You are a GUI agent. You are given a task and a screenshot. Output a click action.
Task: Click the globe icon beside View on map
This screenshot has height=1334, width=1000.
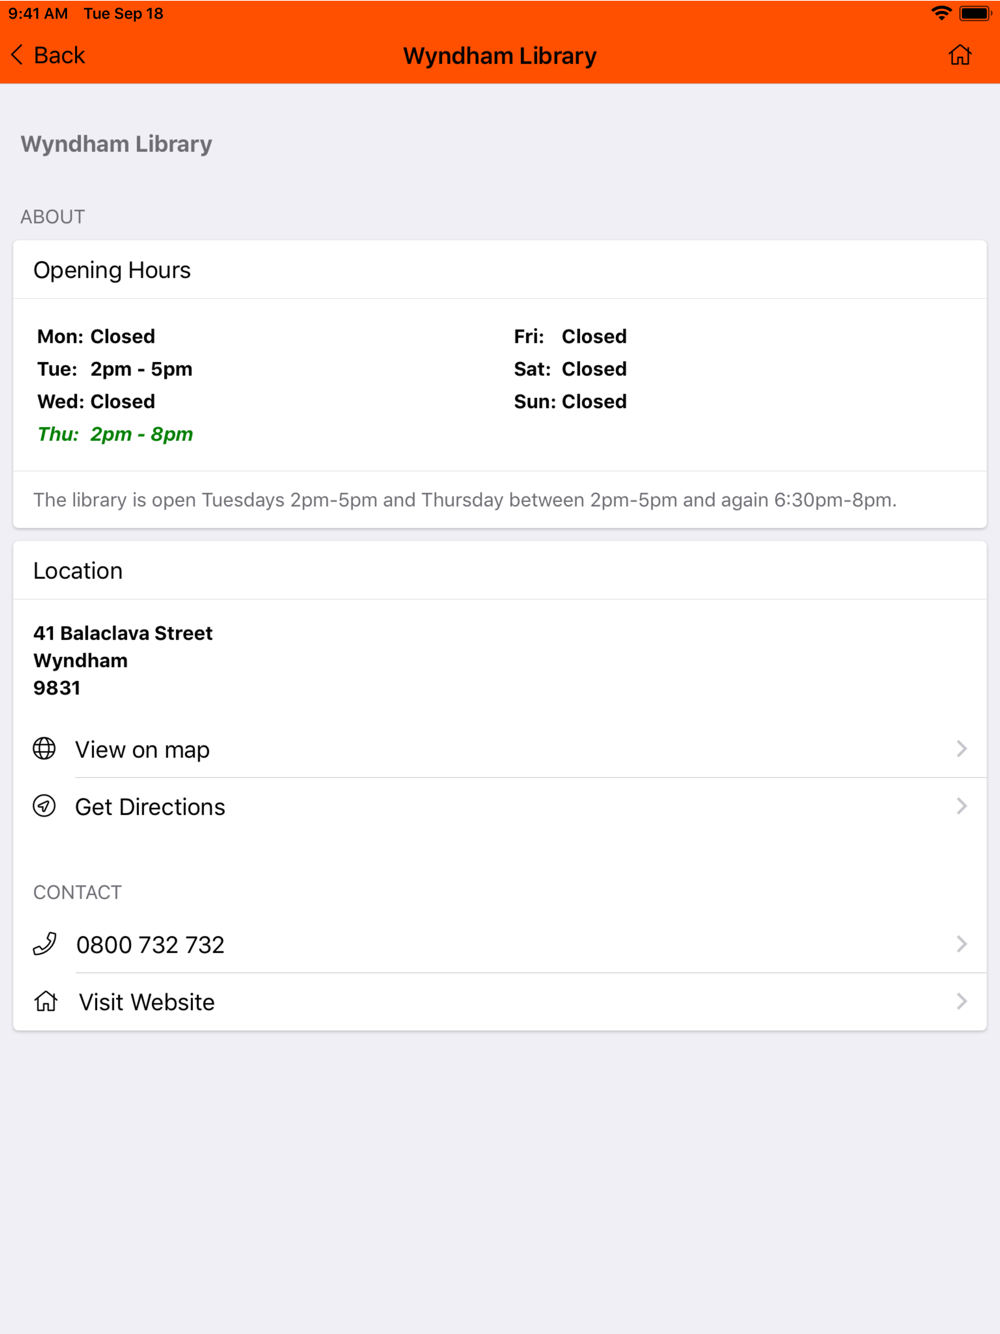click(44, 748)
